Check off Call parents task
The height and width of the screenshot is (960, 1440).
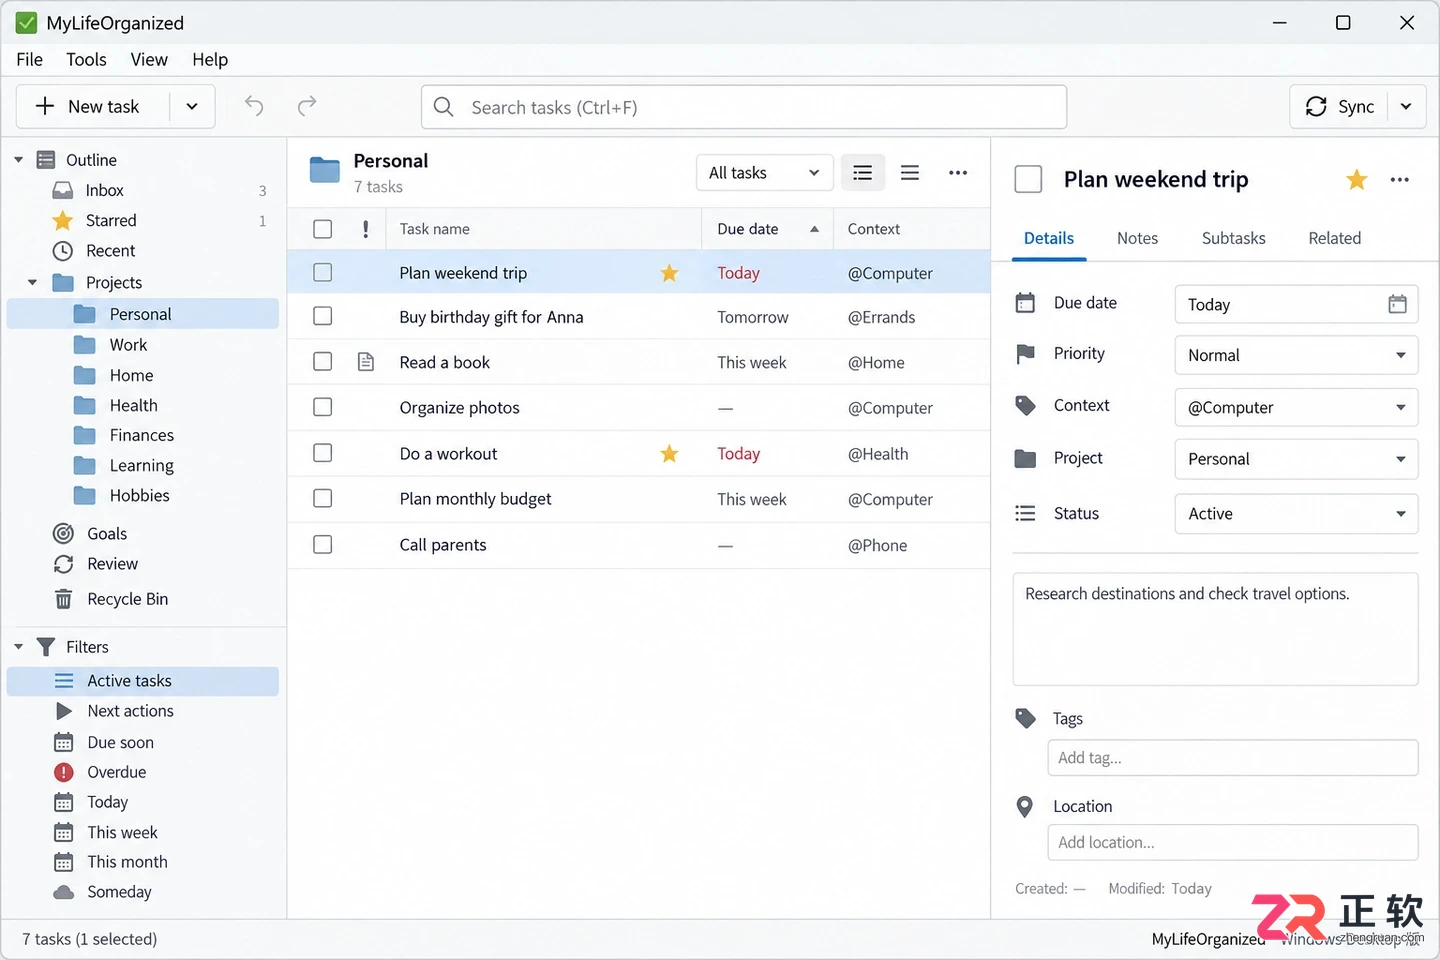(x=323, y=544)
